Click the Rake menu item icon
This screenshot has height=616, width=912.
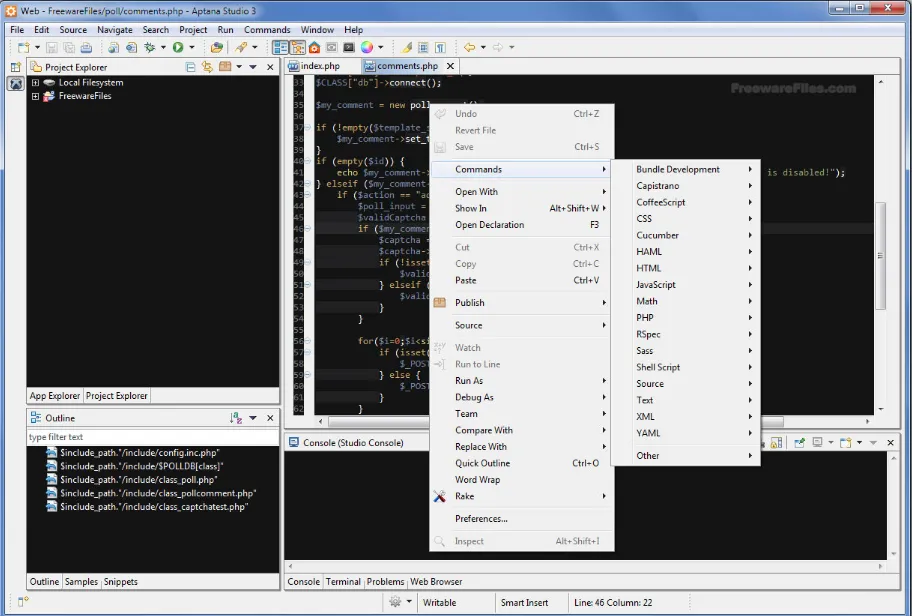pos(440,496)
